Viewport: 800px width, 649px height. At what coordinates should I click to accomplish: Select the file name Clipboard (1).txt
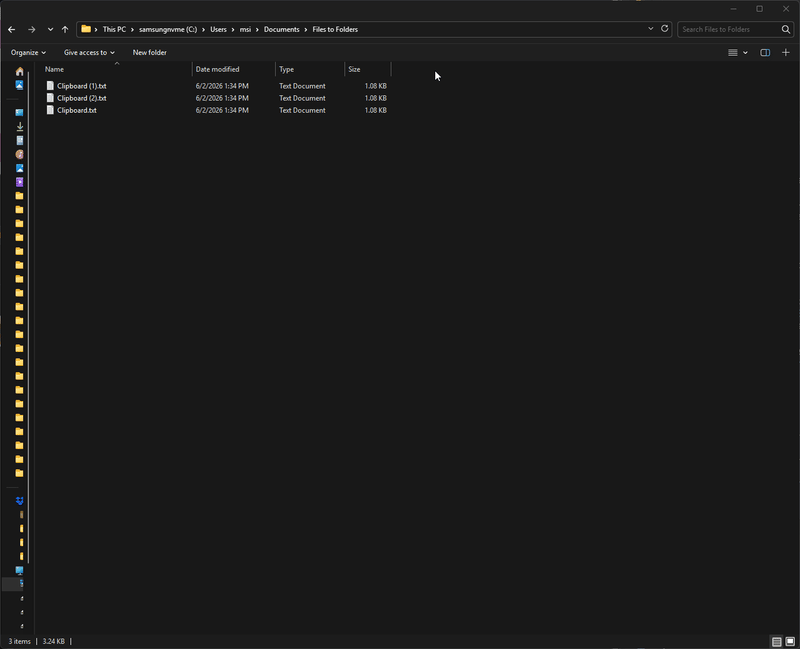tap(82, 86)
